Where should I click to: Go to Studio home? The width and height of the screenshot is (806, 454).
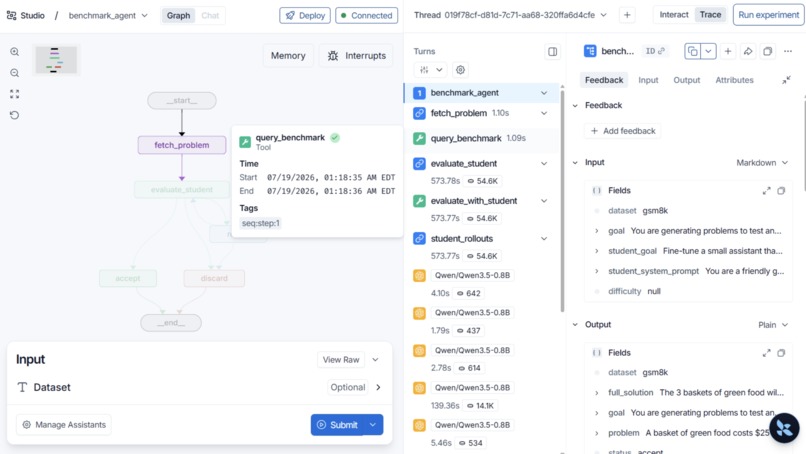pos(26,15)
